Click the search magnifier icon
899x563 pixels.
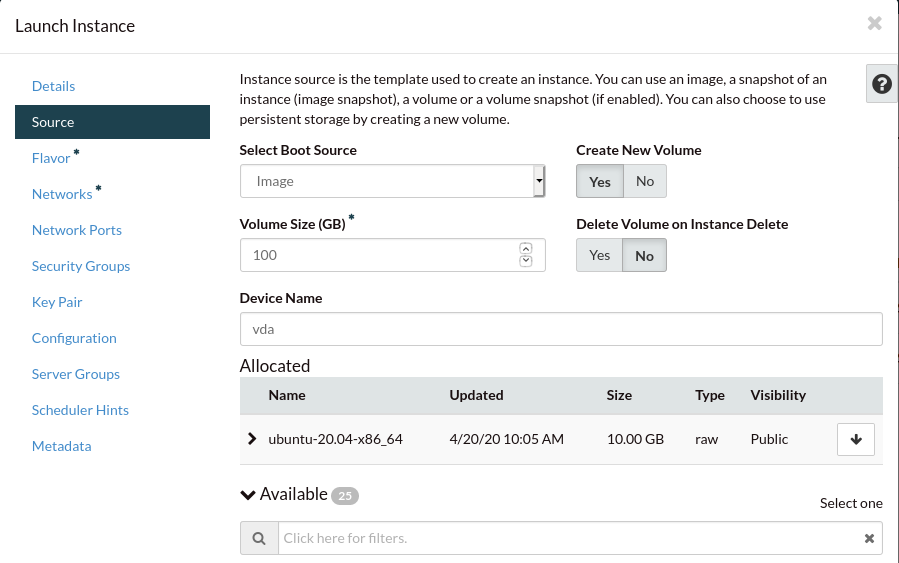tap(259, 538)
